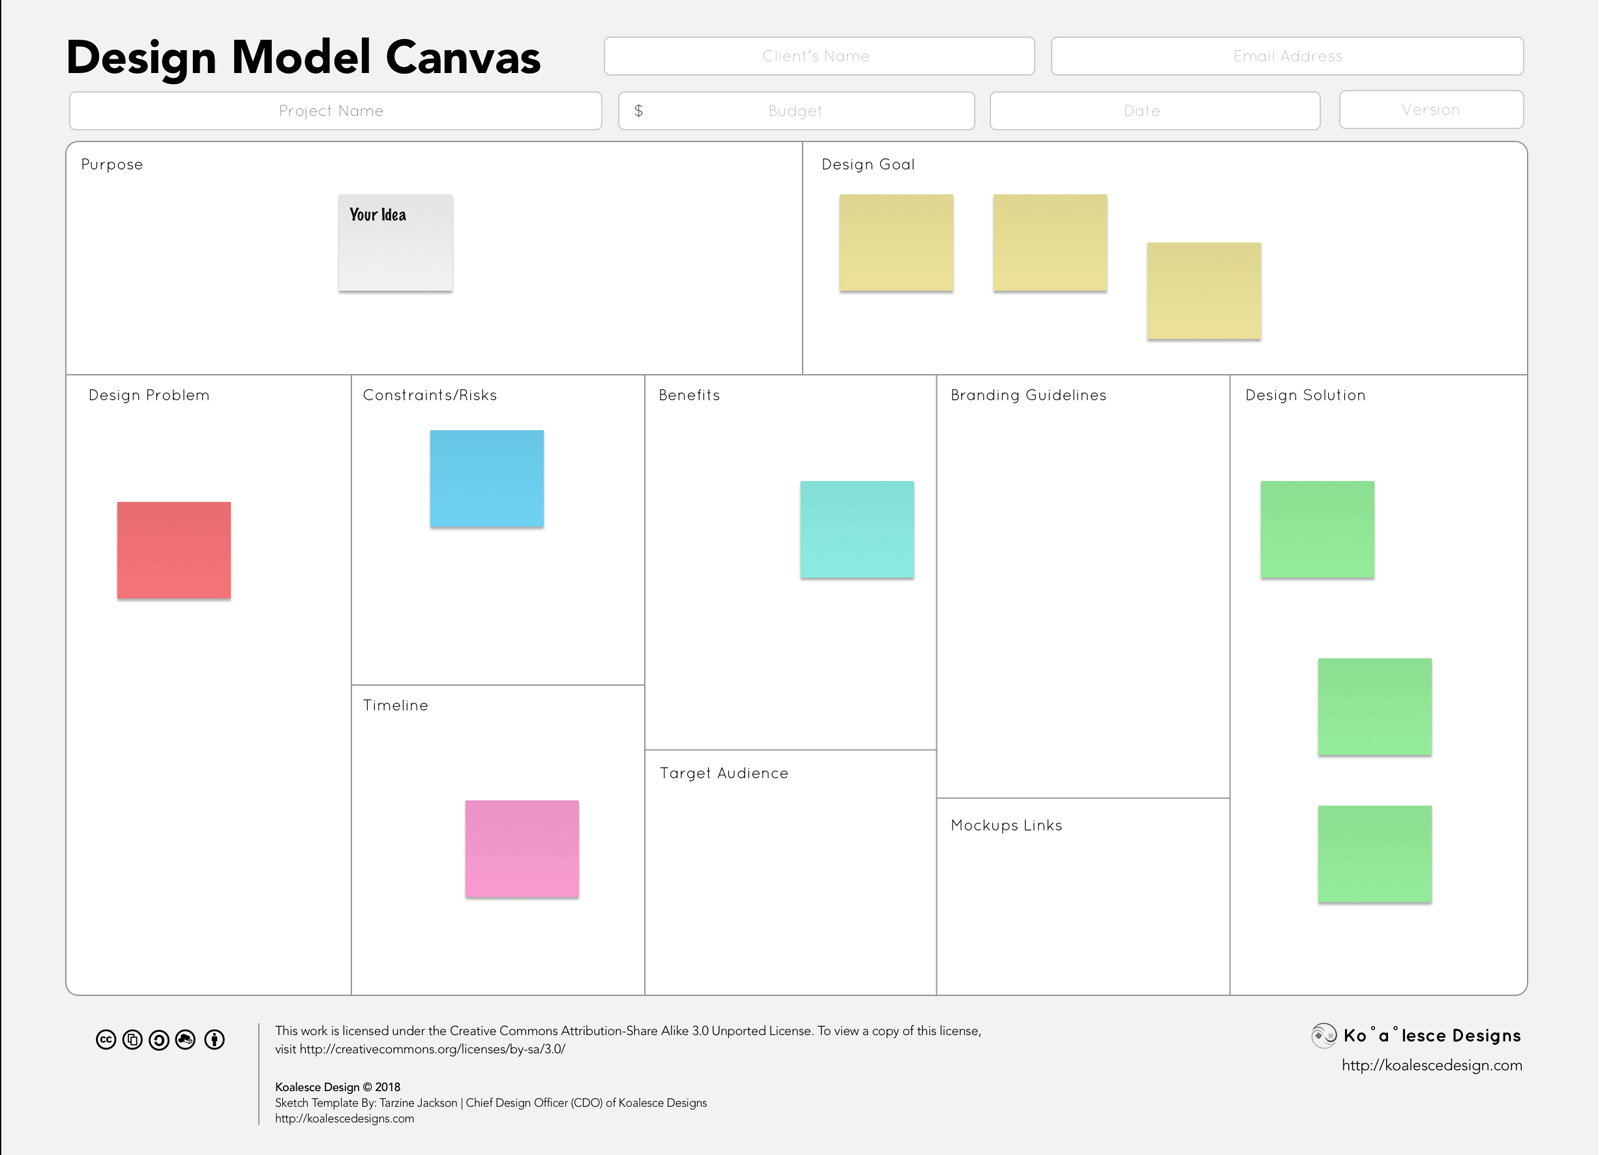Click the Koalesce Designs yin-yang logo
This screenshot has width=1600, height=1155.
coord(1325,1035)
